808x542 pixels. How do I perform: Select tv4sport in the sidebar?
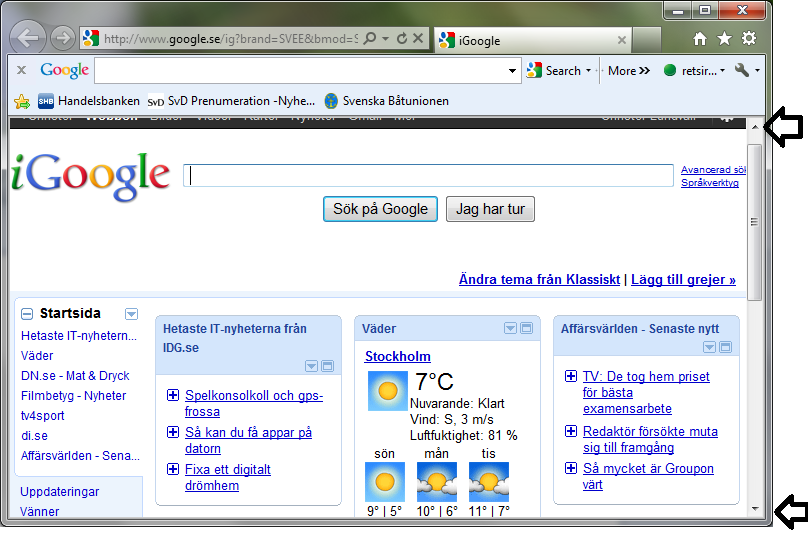43,416
